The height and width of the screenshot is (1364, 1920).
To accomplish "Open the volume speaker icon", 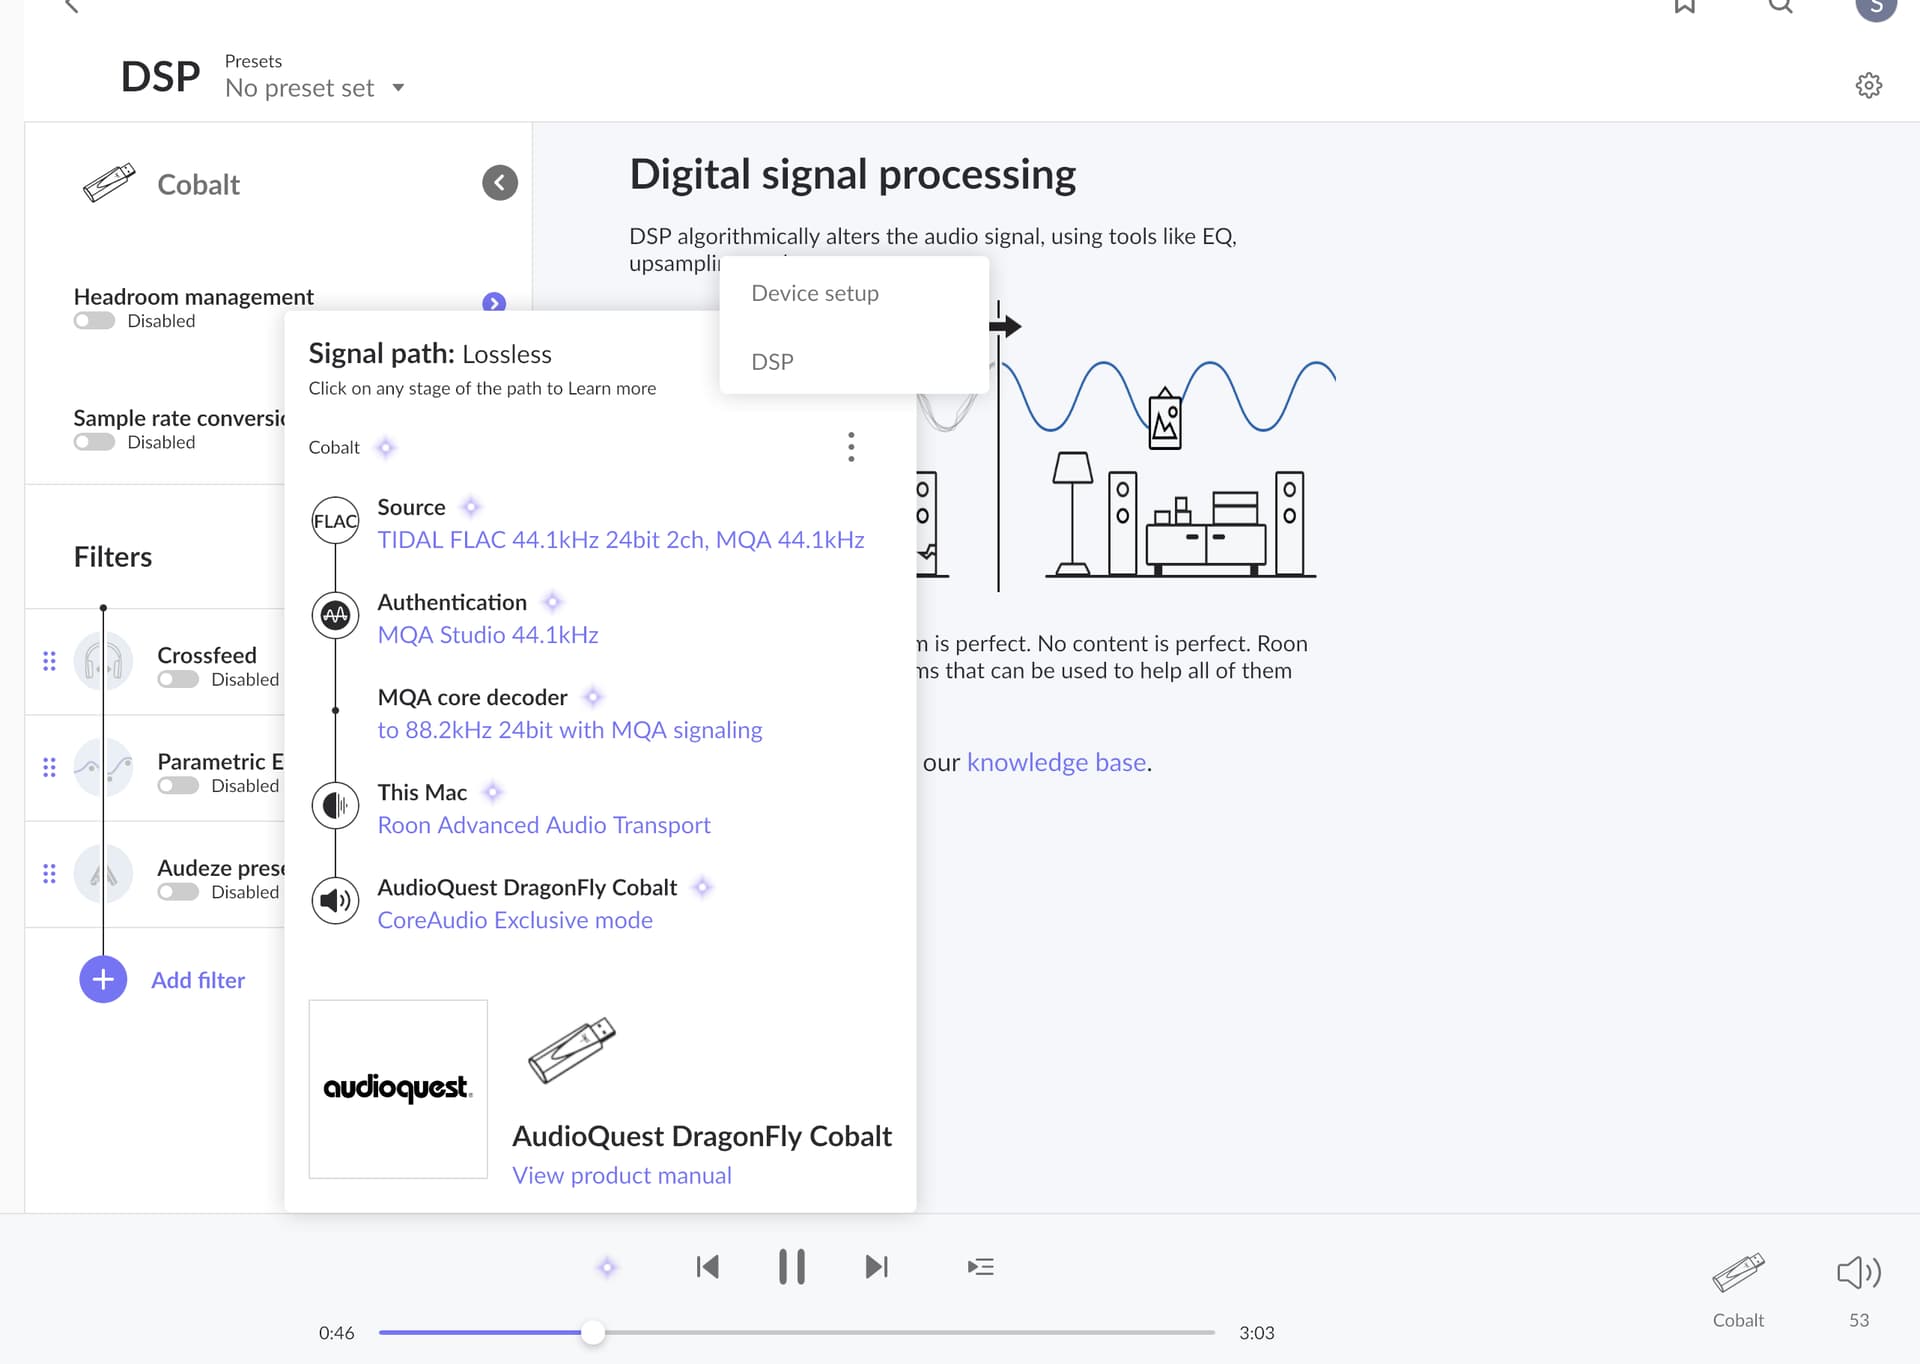I will tap(1858, 1272).
